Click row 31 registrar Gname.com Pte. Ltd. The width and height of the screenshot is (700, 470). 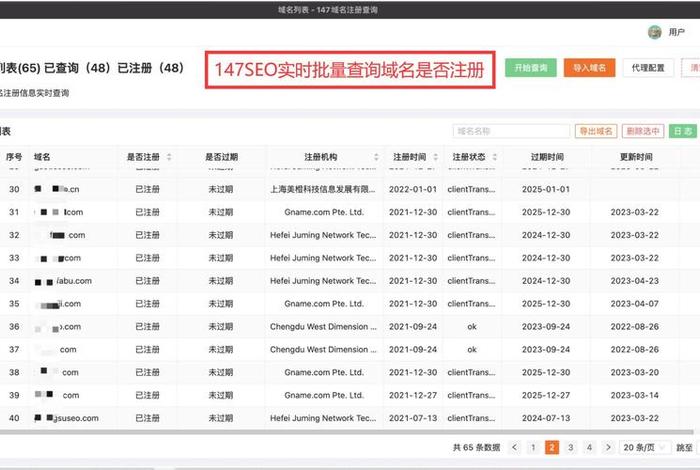(x=324, y=212)
